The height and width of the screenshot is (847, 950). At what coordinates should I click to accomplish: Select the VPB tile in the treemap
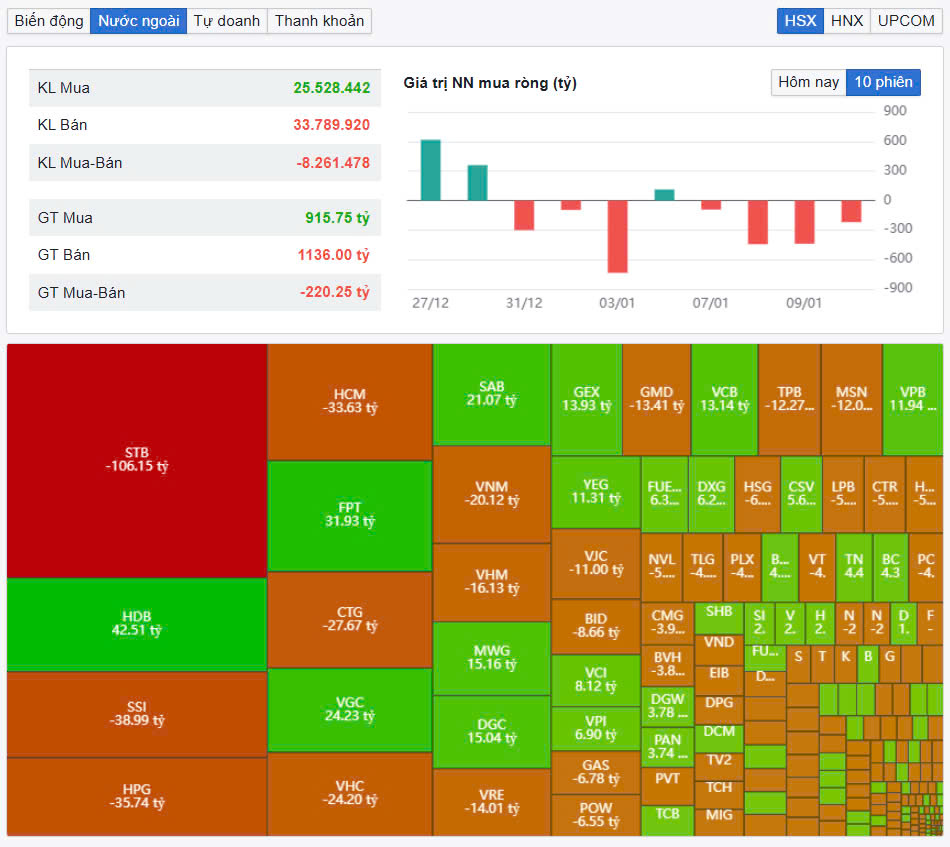click(912, 400)
